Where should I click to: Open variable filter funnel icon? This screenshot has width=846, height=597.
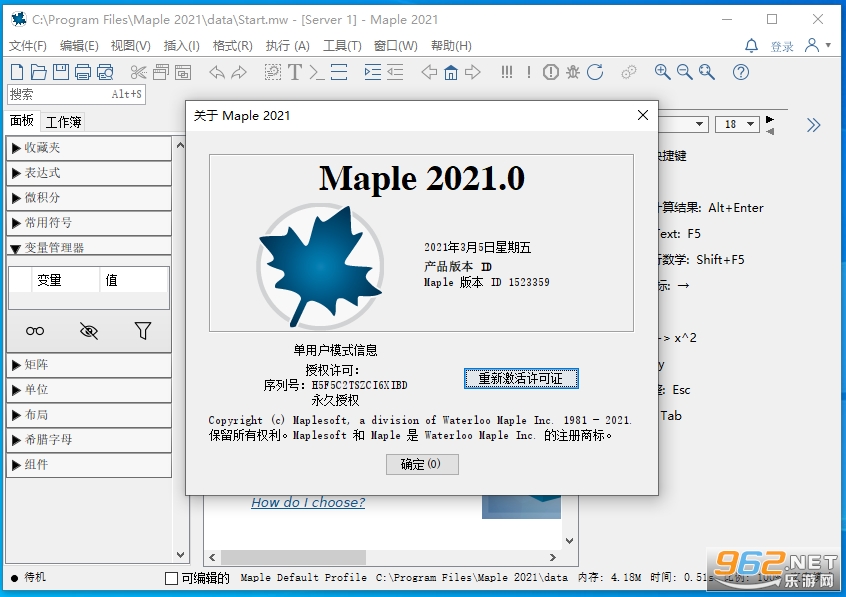tap(143, 331)
